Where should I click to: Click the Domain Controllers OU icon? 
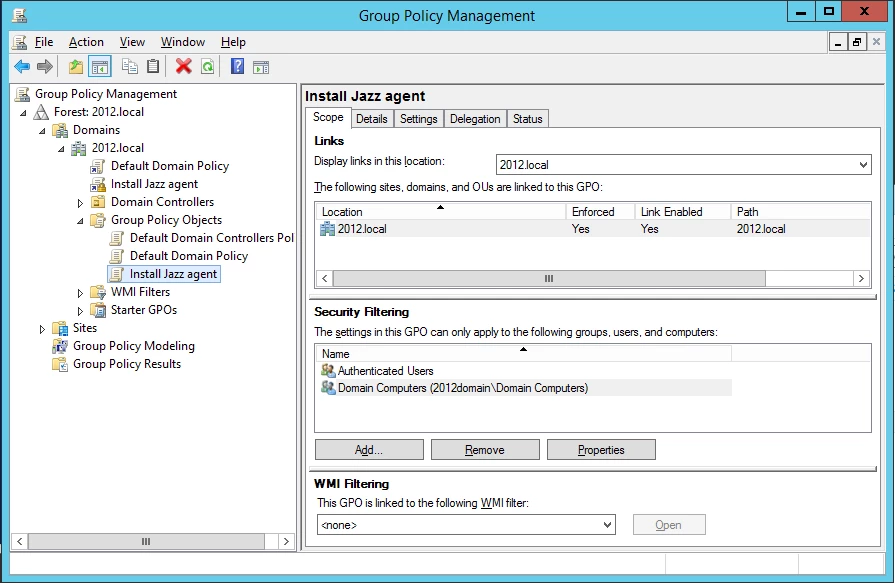point(98,202)
